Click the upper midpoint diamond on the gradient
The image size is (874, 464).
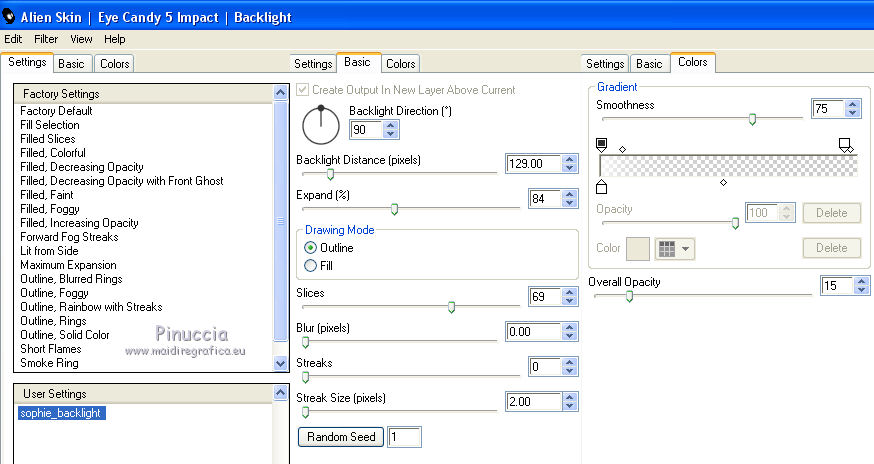[x=623, y=149]
